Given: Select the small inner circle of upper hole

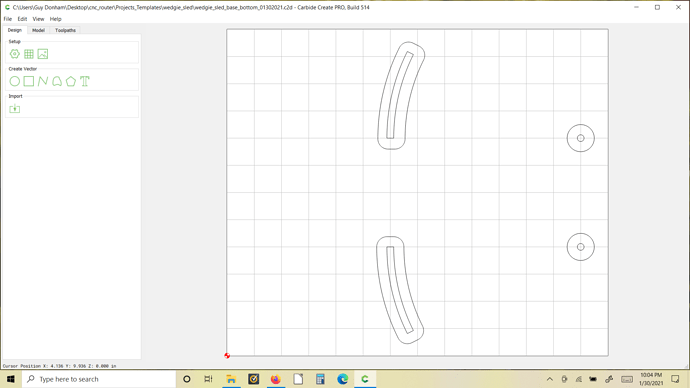Looking at the screenshot, I should tap(581, 138).
